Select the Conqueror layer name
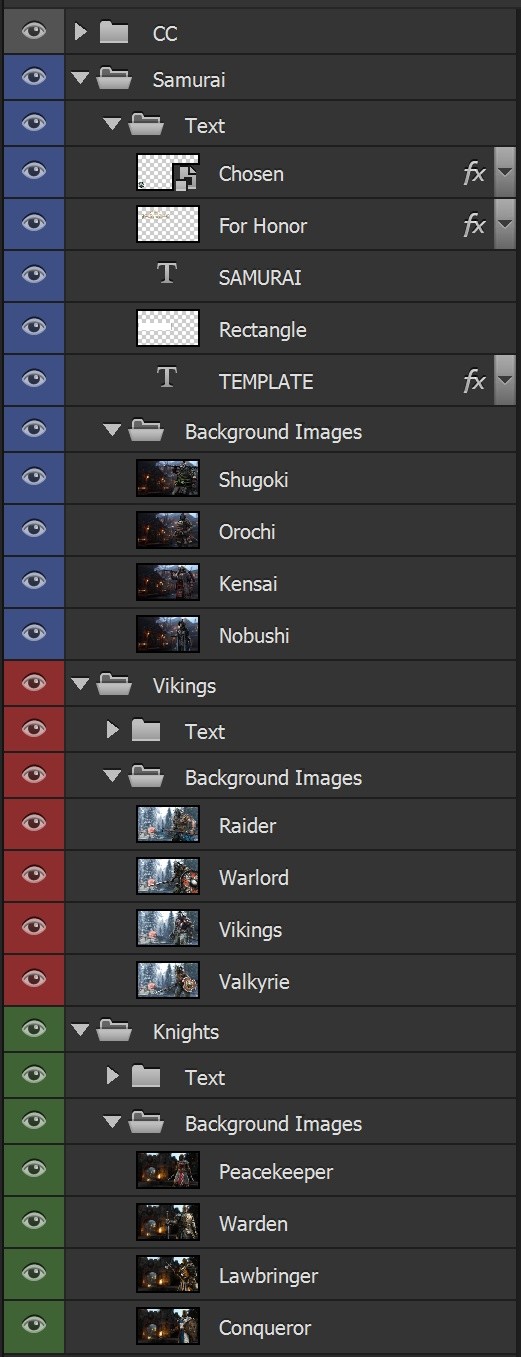Image resolution: width=521 pixels, height=1357 pixels. point(265,1328)
